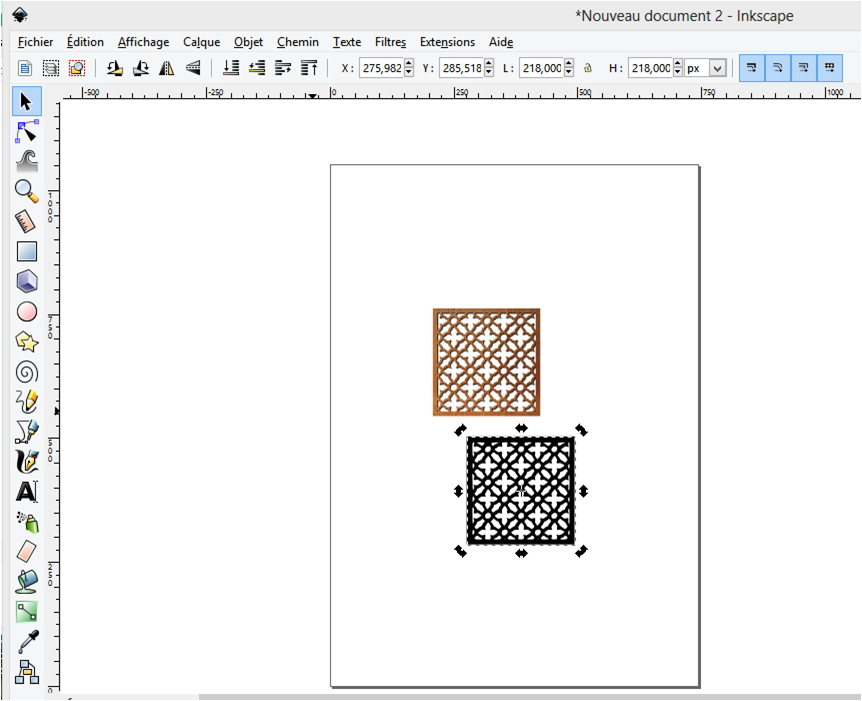This screenshot has width=862, height=701.
Task: Select the Paint bucket fill tool
Action: 26,581
